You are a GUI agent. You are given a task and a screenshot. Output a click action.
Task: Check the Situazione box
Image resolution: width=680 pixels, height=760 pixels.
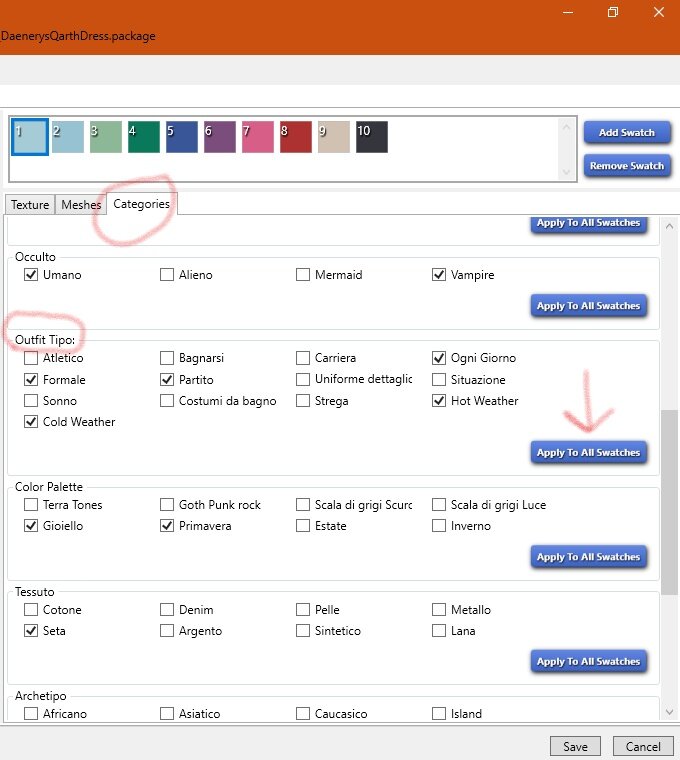point(439,380)
